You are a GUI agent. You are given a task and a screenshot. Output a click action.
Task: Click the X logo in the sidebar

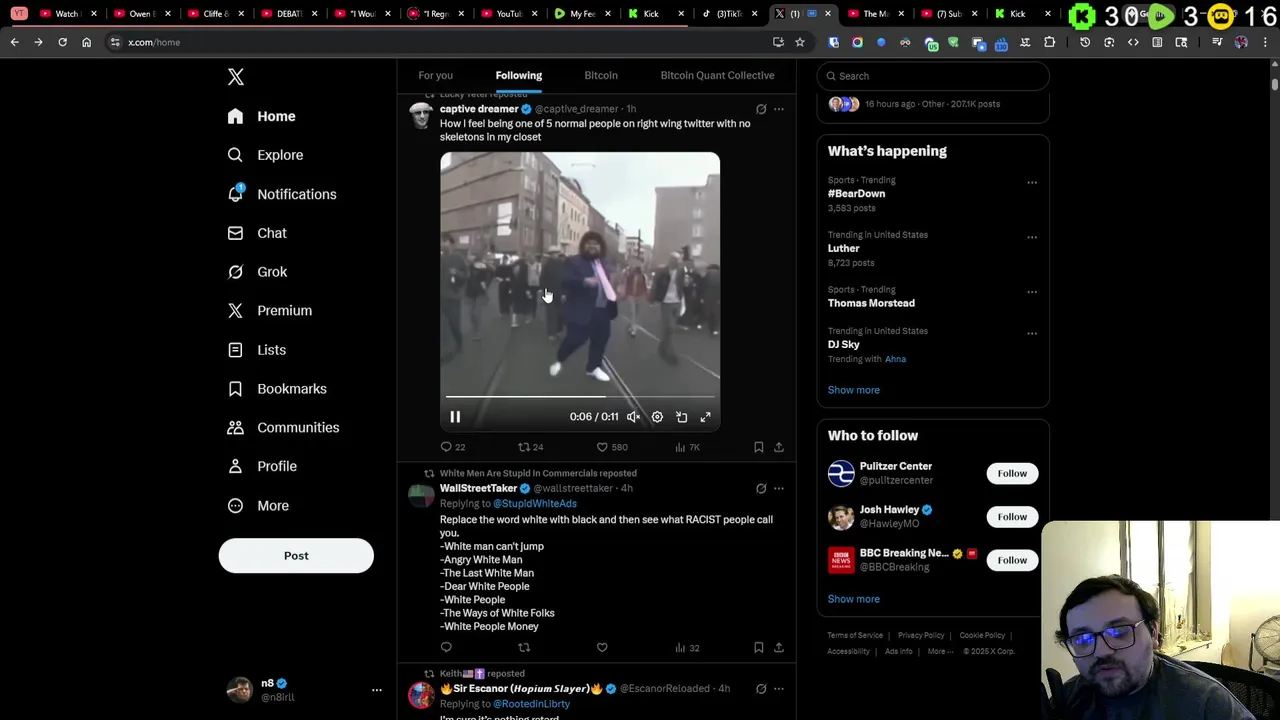[236, 77]
